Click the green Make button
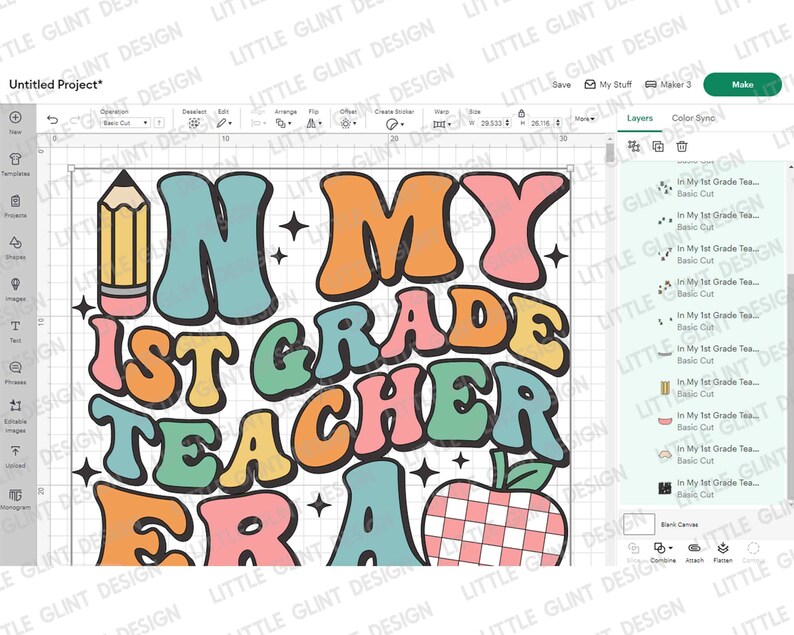794x635 pixels. tap(742, 85)
